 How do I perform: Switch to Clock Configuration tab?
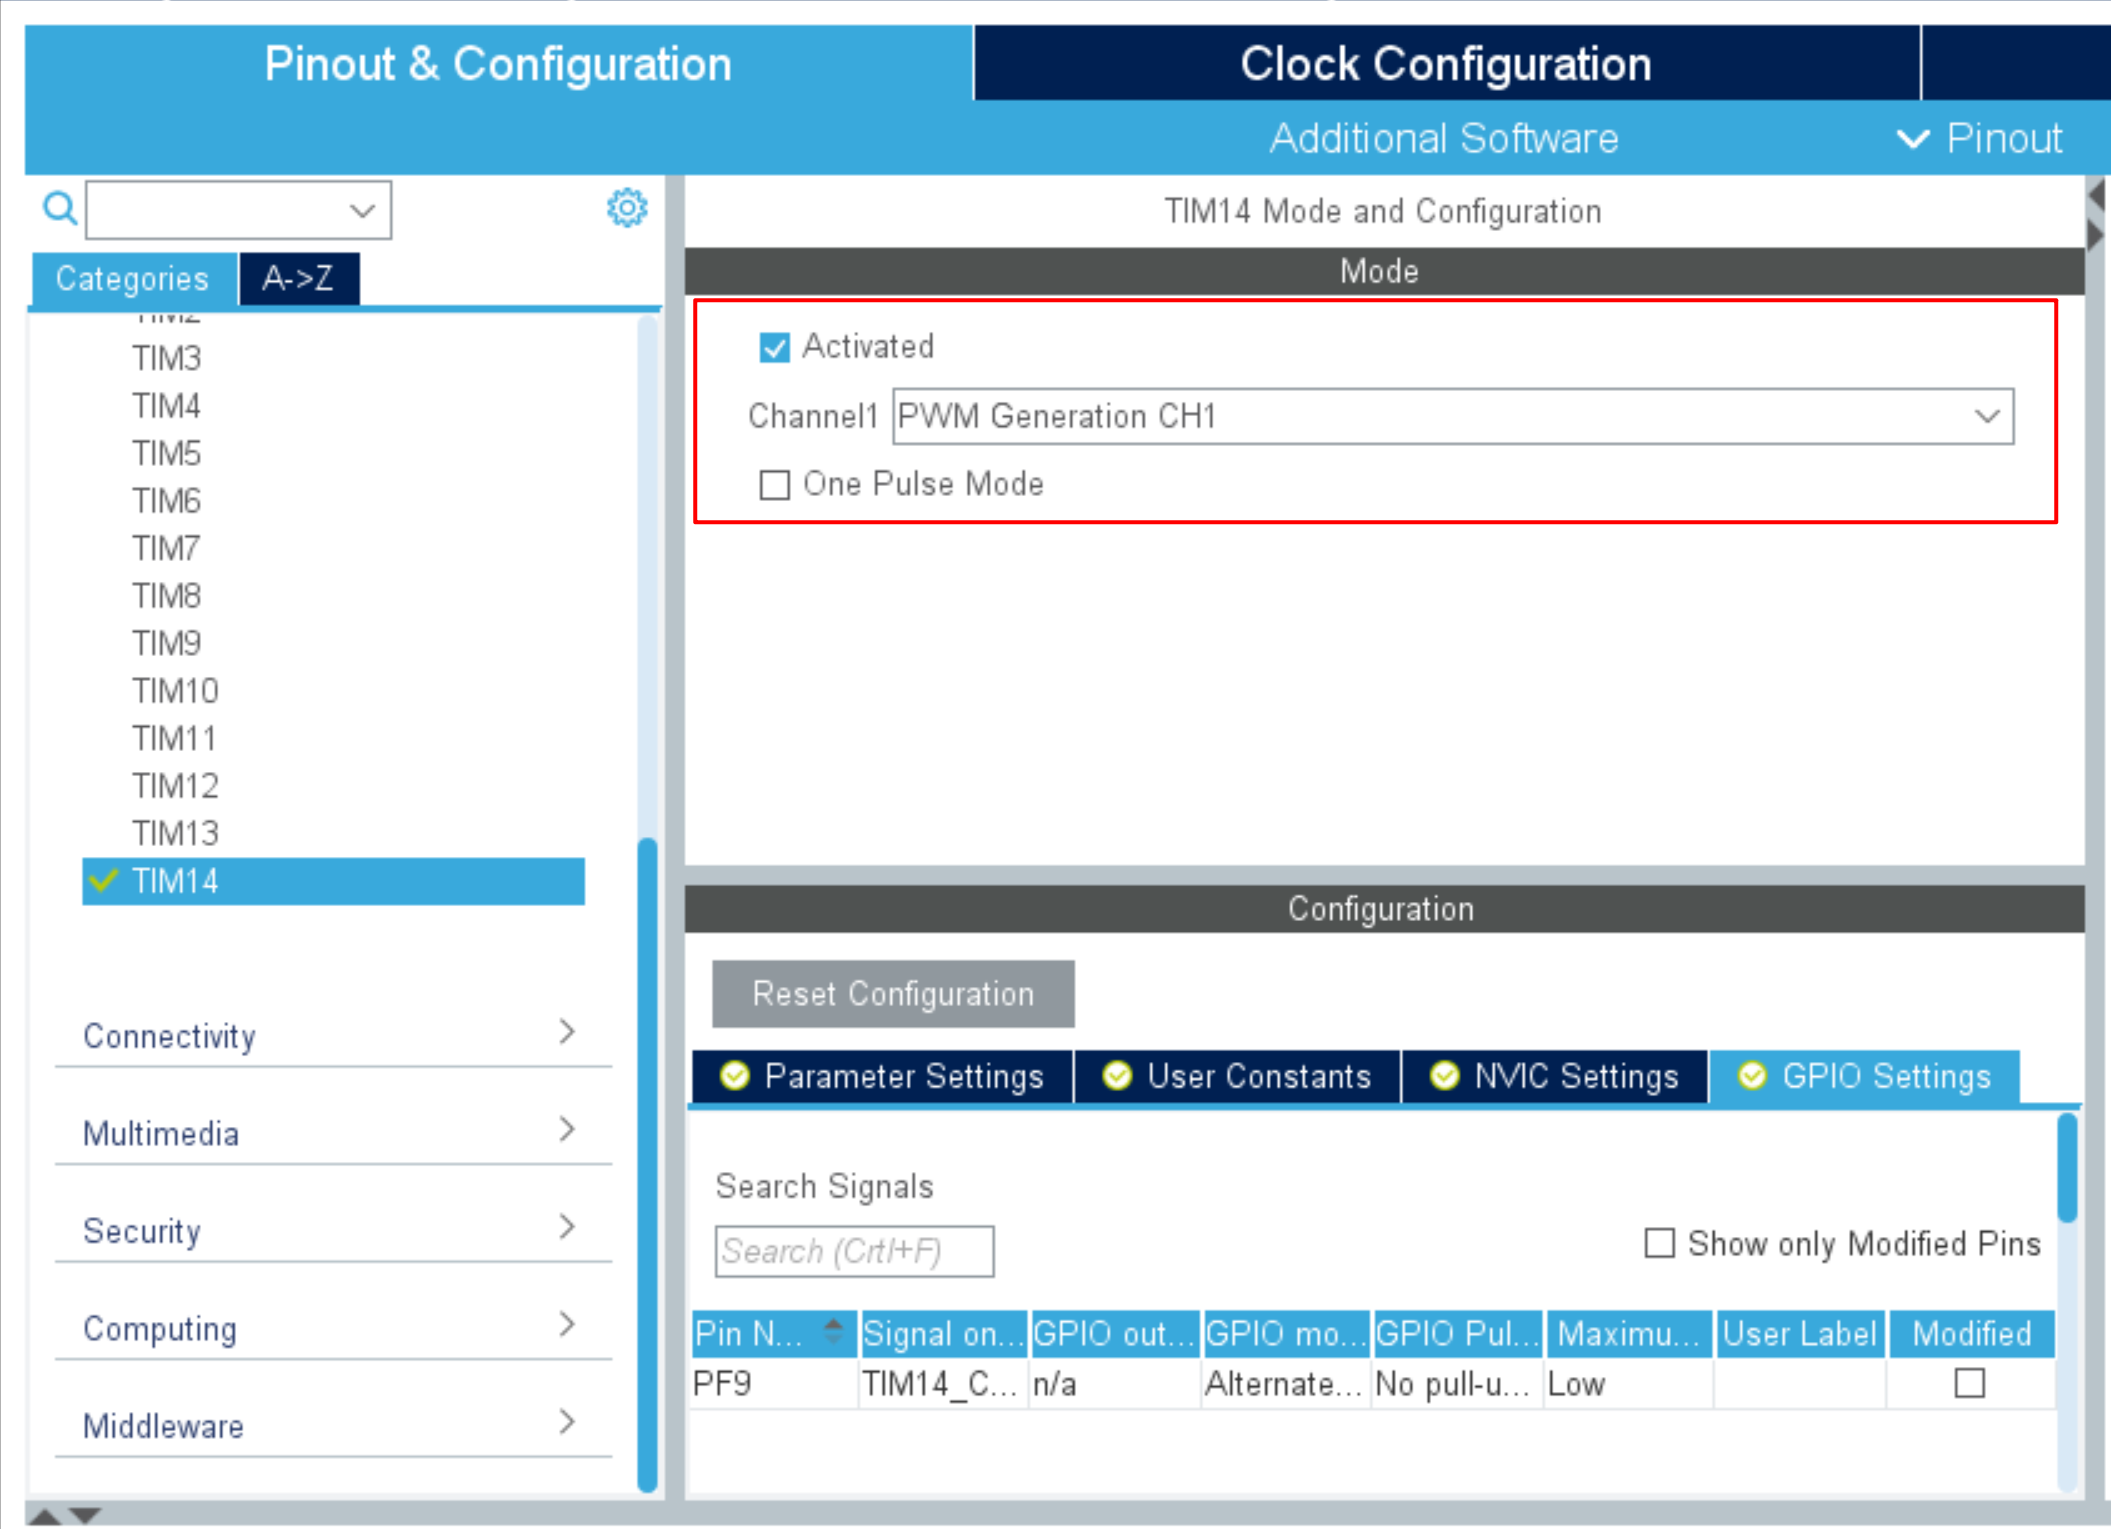point(1445,64)
